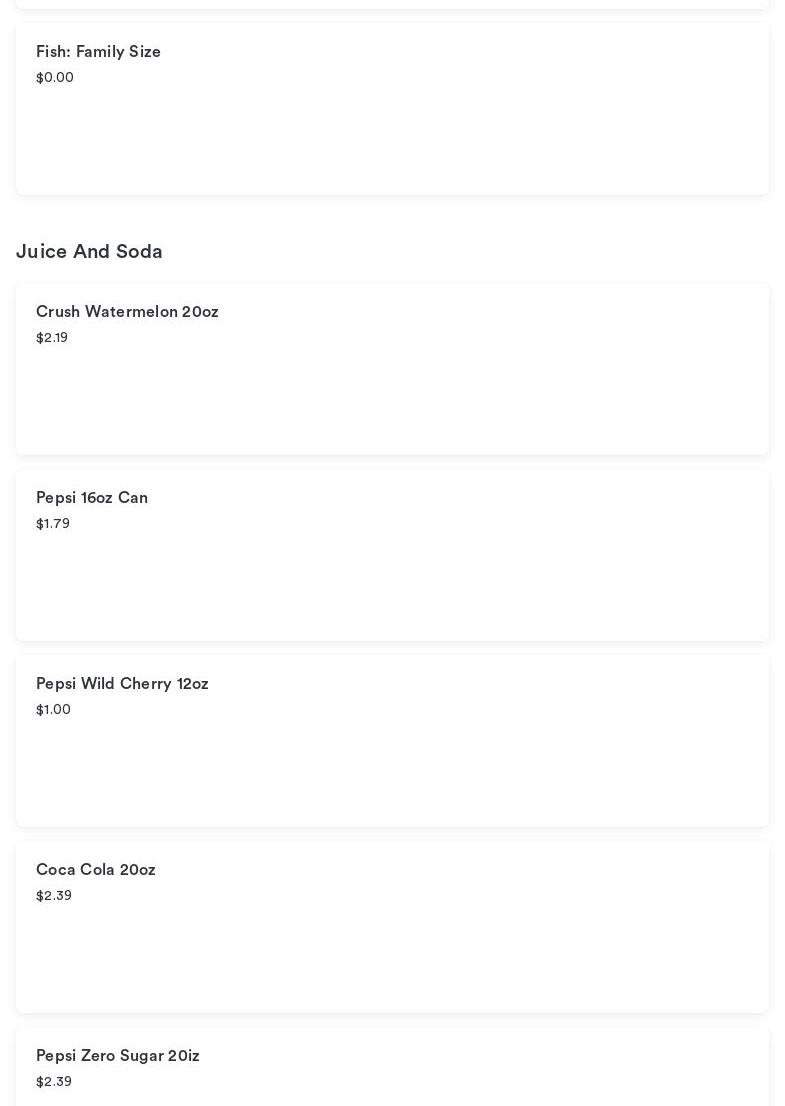Click the partially visible card above Fish: Family Size
The height and width of the screenshot is (1106, 785).
392,4
